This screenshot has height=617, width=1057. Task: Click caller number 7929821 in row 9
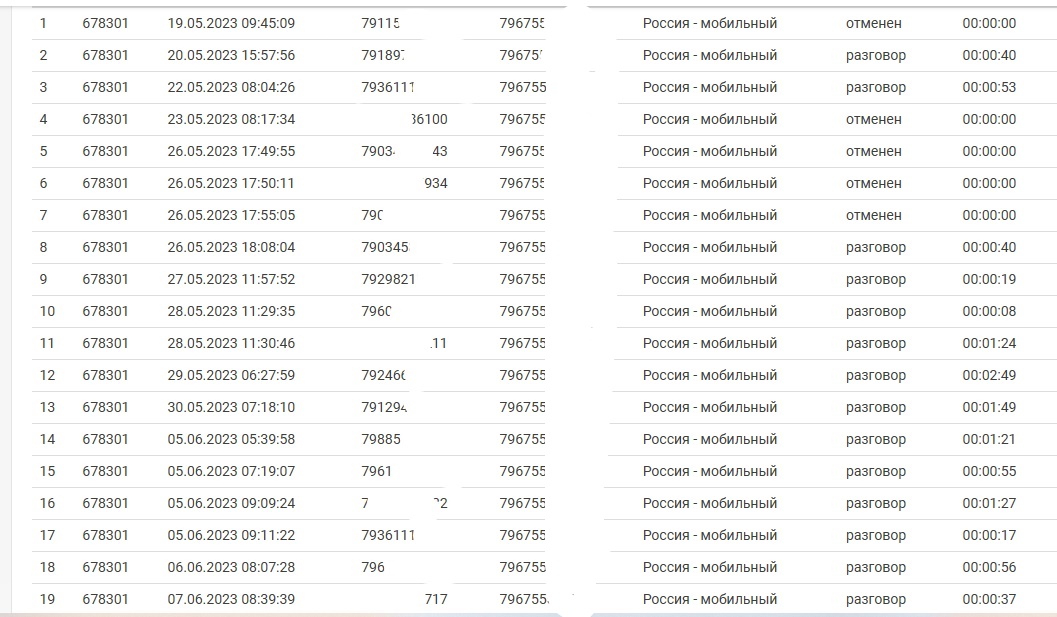388,279
